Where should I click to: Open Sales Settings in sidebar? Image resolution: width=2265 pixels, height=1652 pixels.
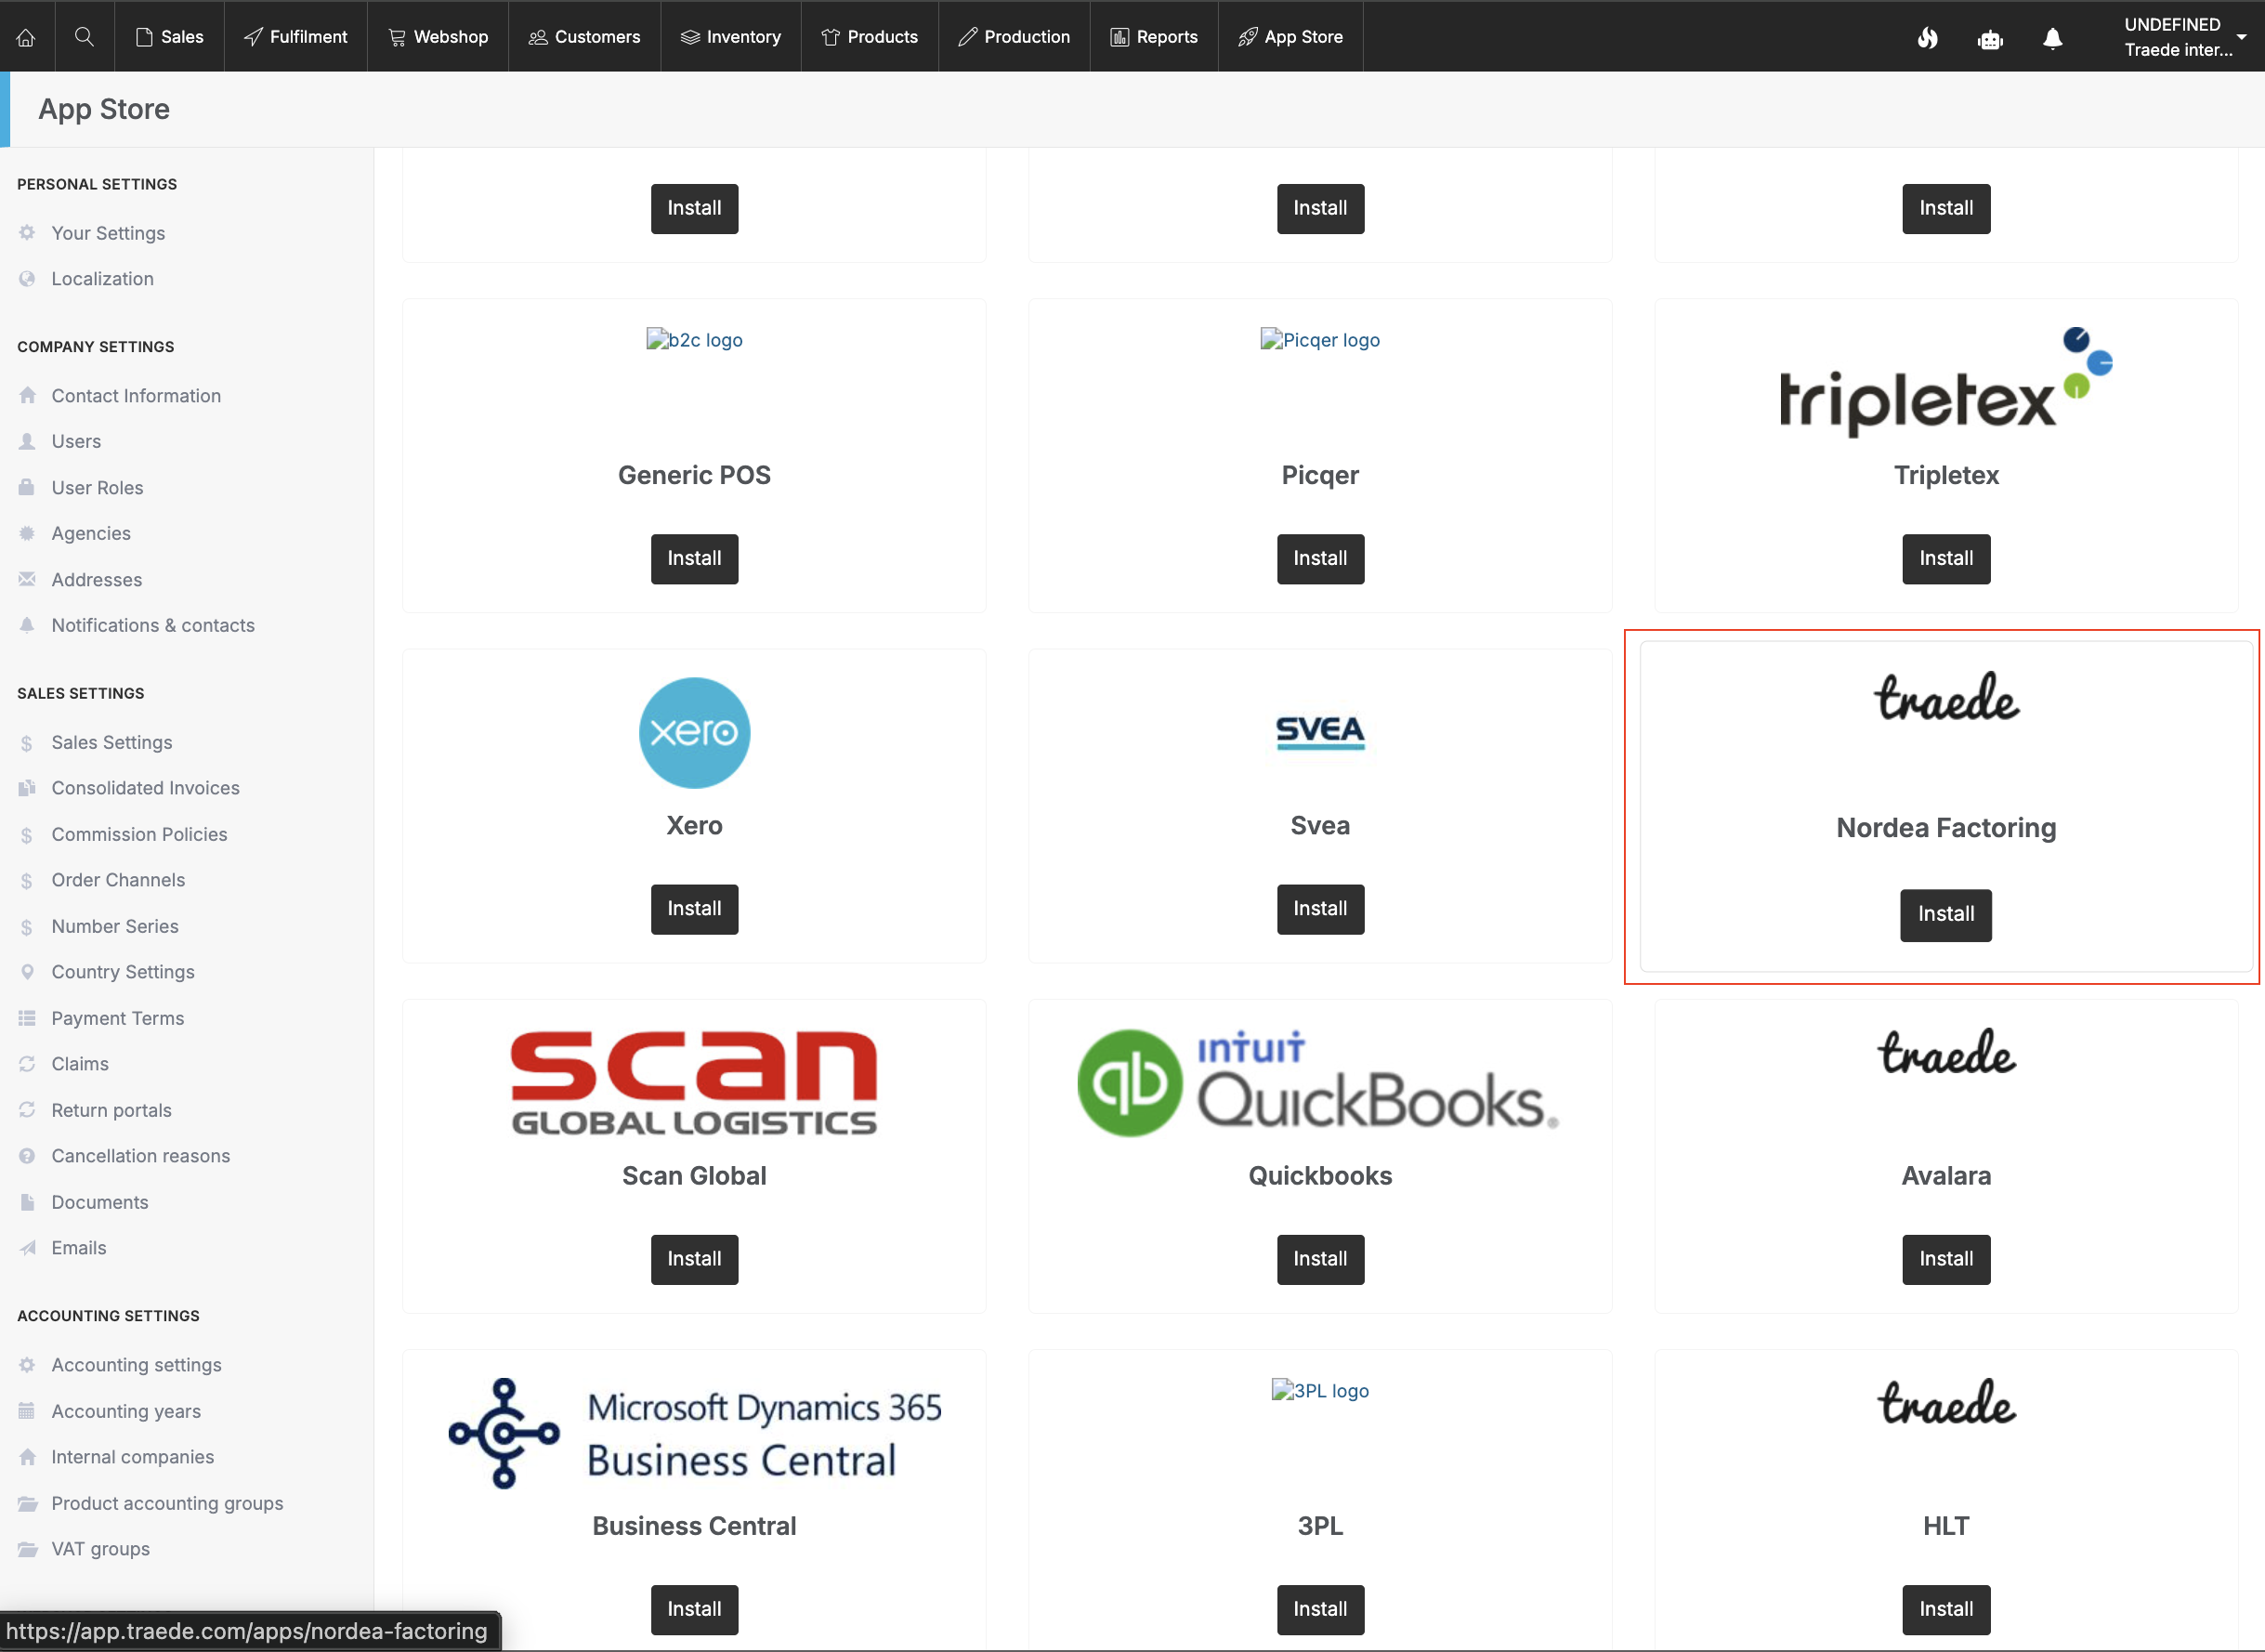pos(112,742)
